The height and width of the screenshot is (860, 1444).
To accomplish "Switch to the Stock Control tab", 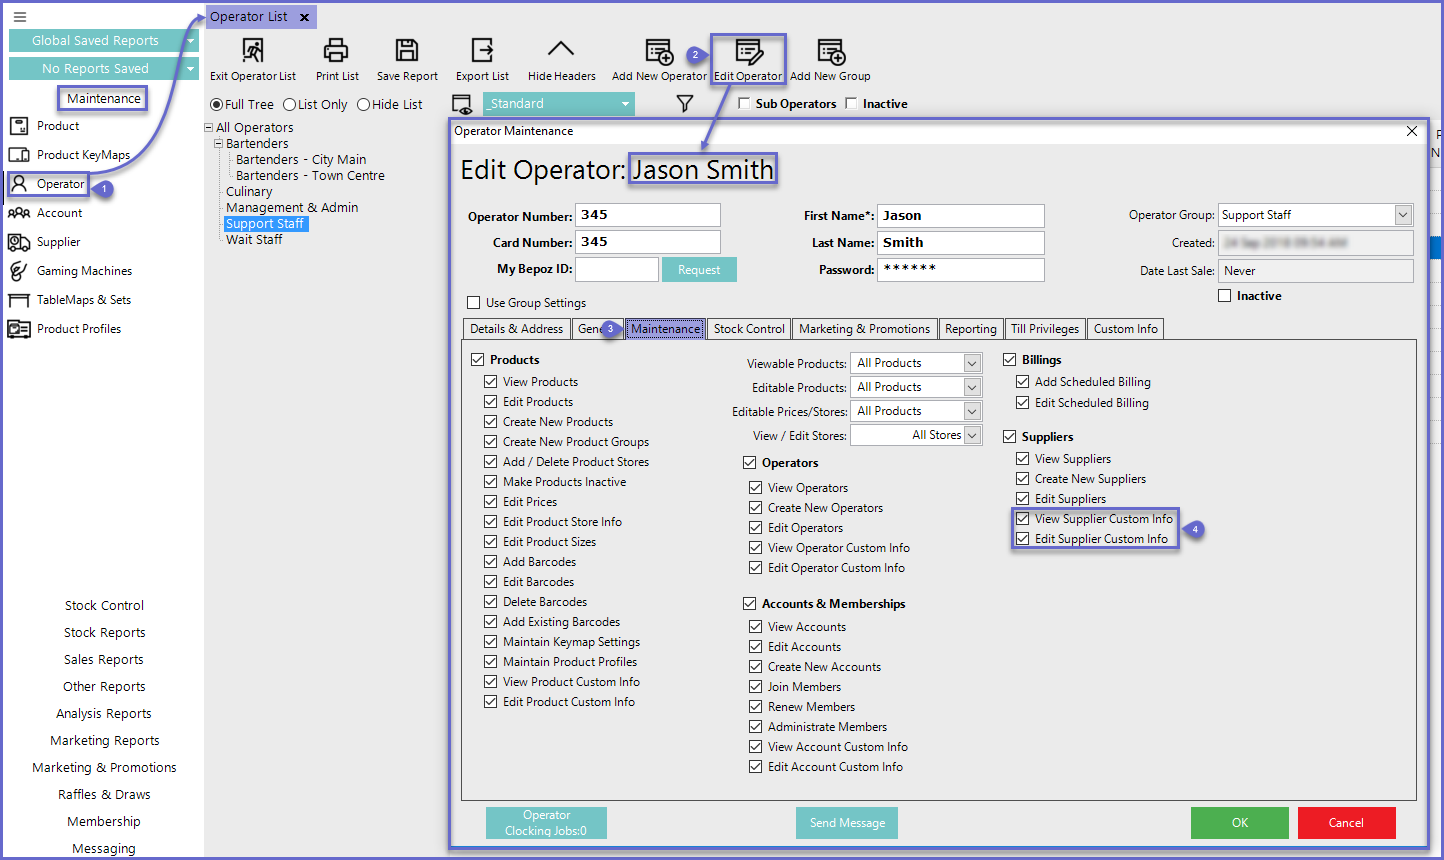I will [x=749, y=329].
